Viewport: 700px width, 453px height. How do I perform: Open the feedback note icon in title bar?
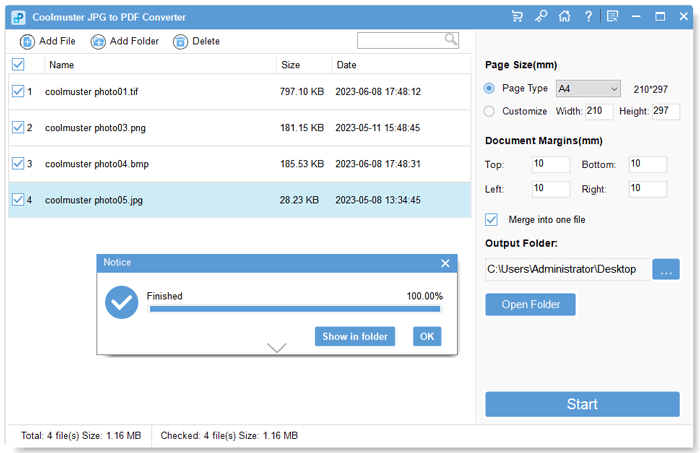pyautogui.click(x=612, y=17)
